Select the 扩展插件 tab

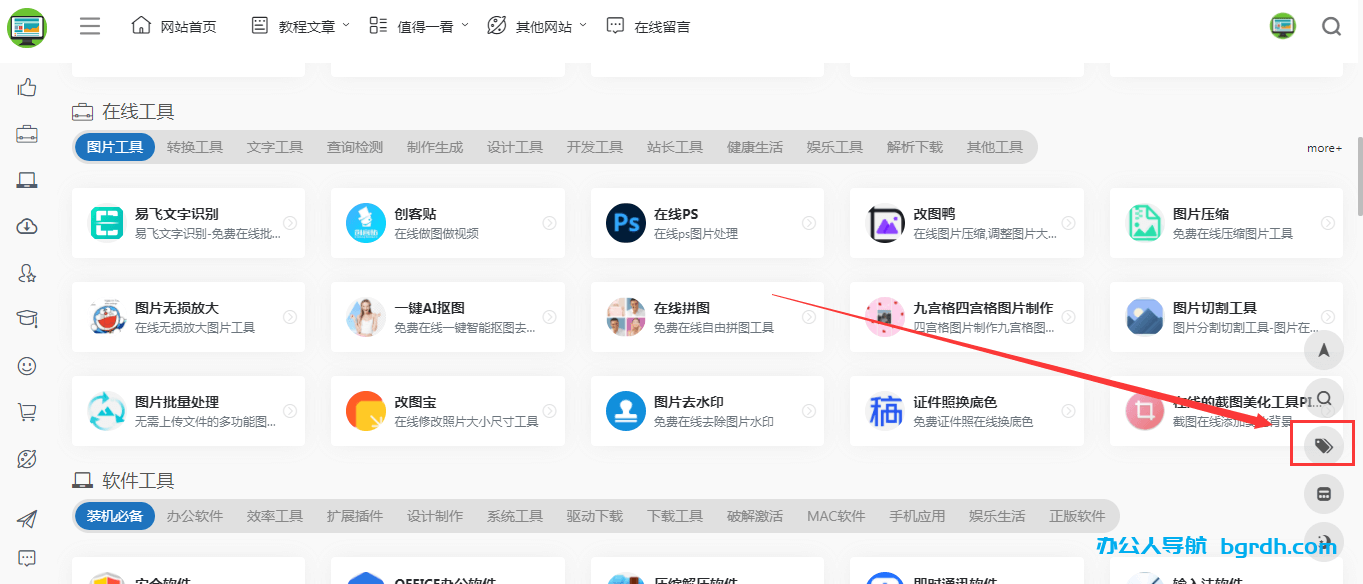[x=355, y=516]
